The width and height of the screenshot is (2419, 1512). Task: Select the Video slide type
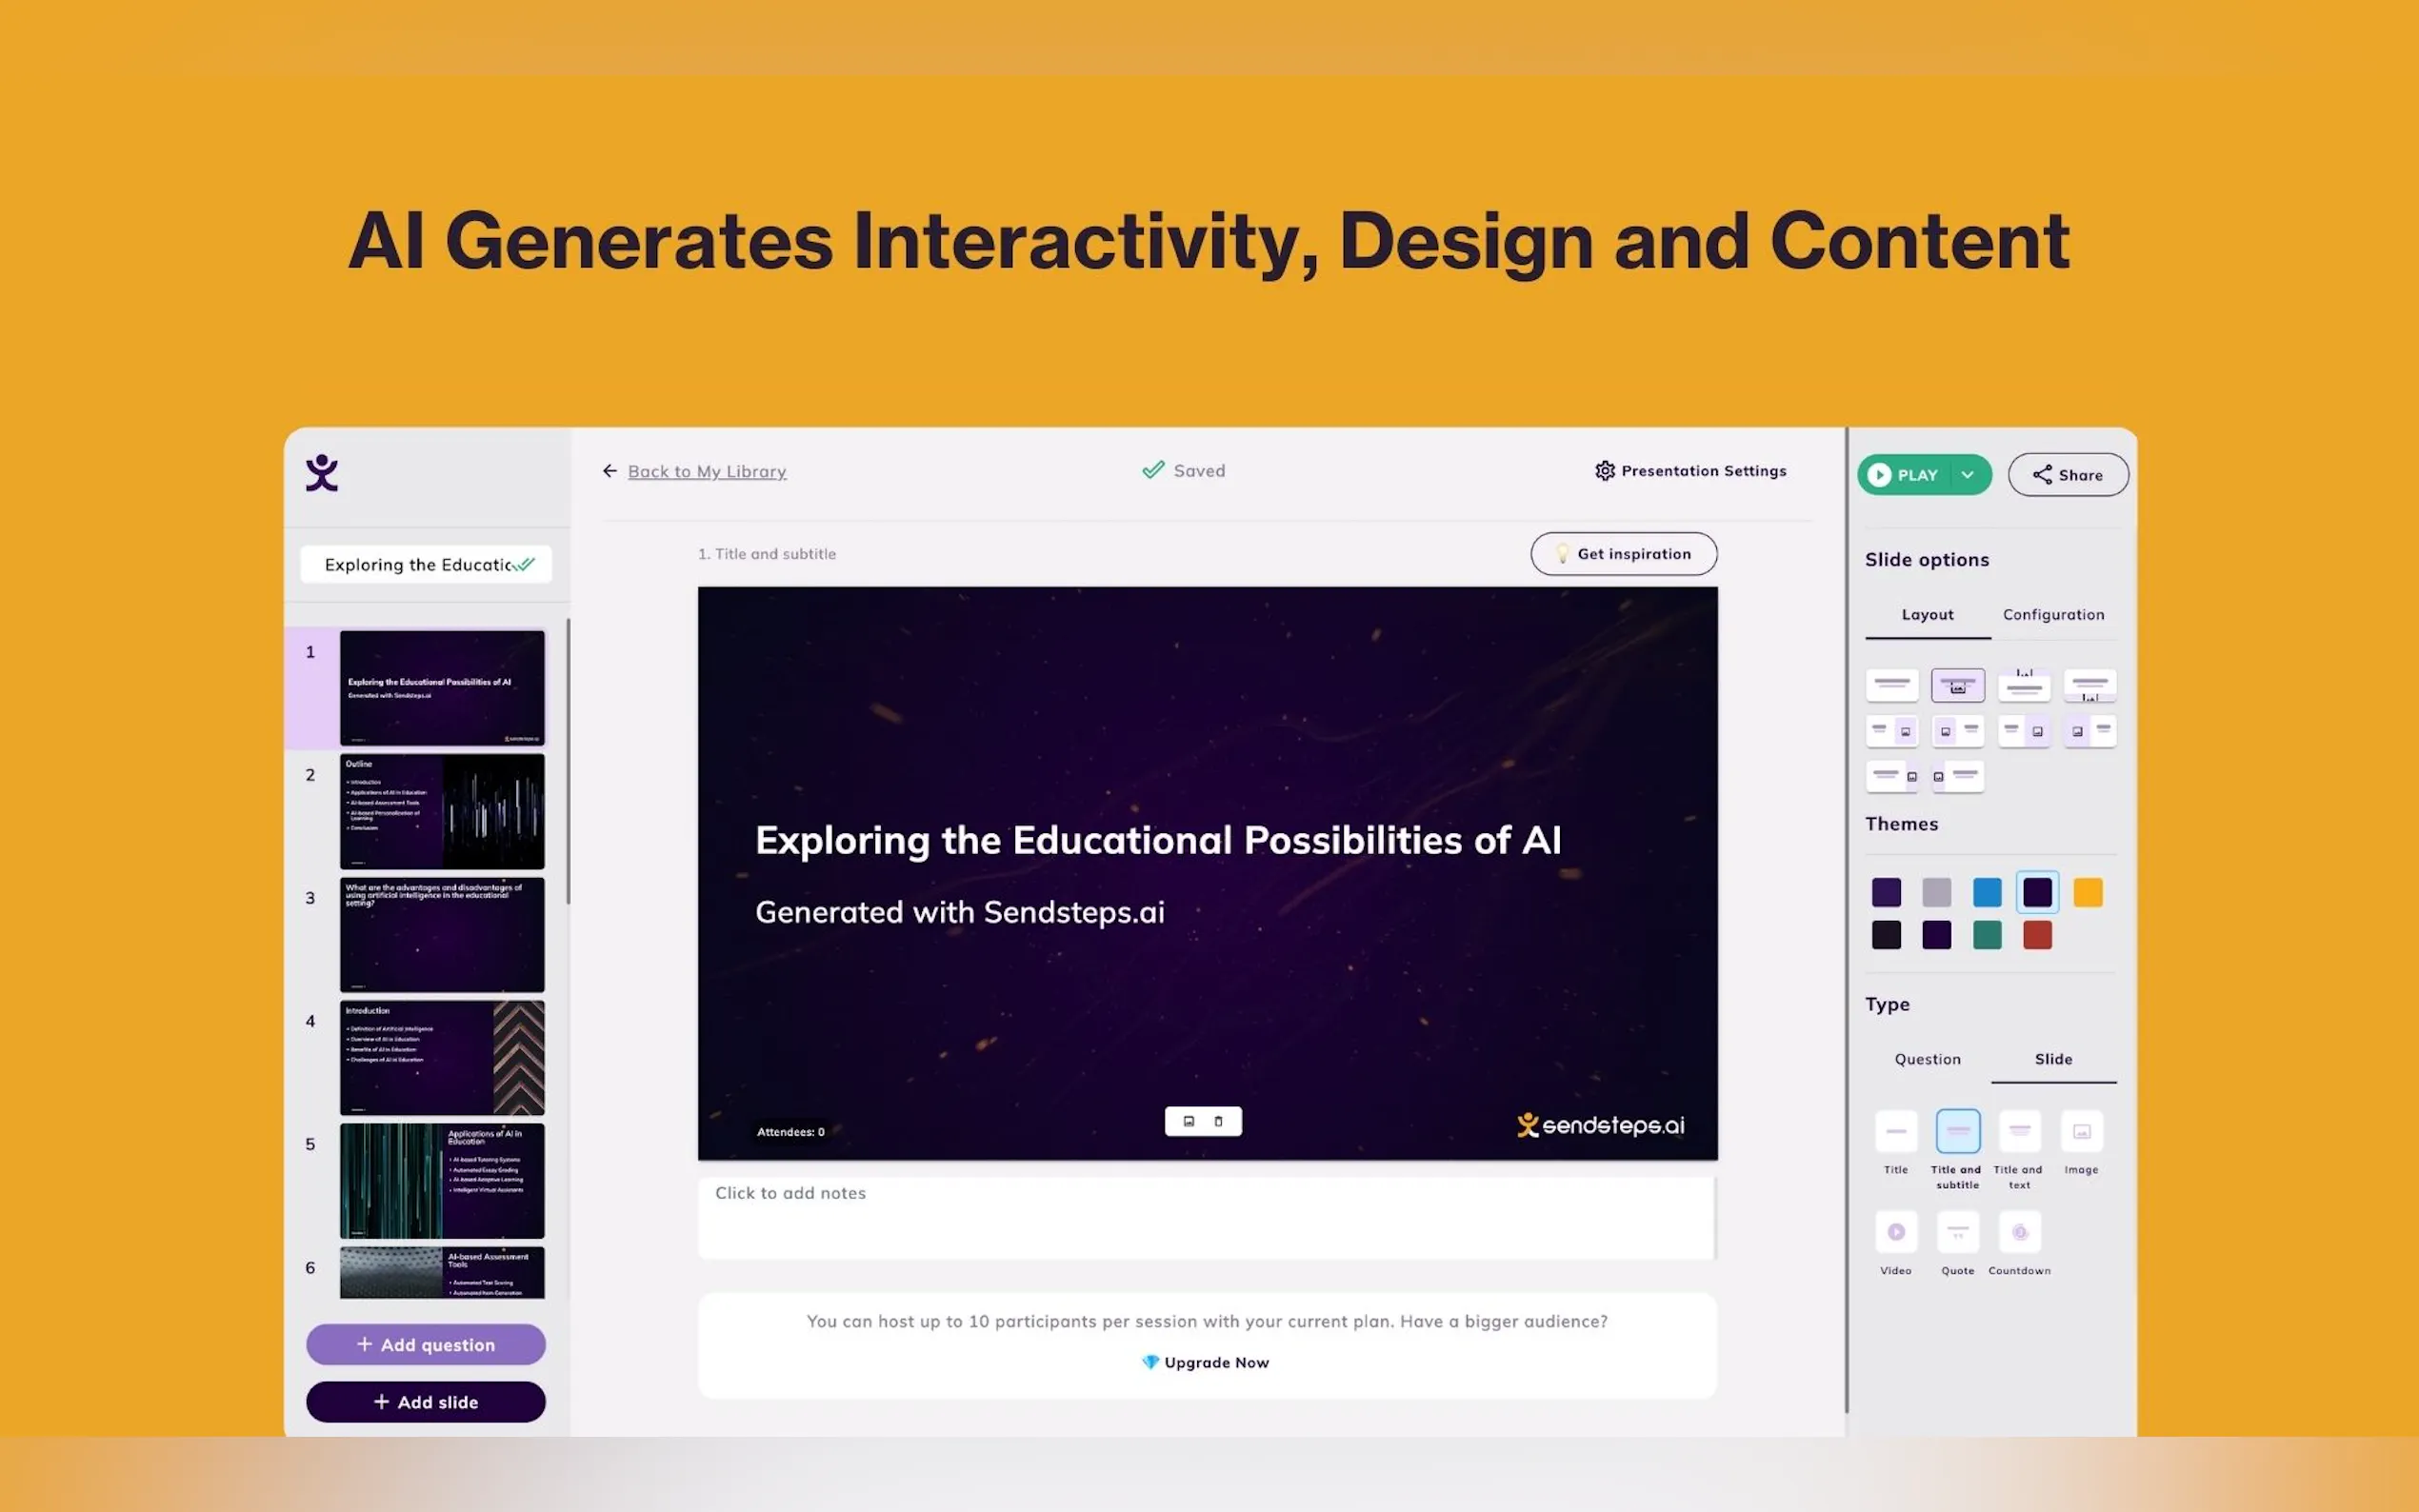click(x=1895, y=1232)
